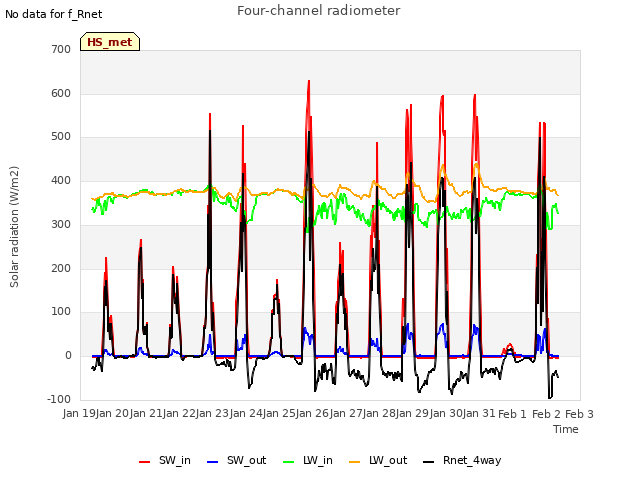
Task: Click the 400 y-axis tick label
Action: (61, 180)
